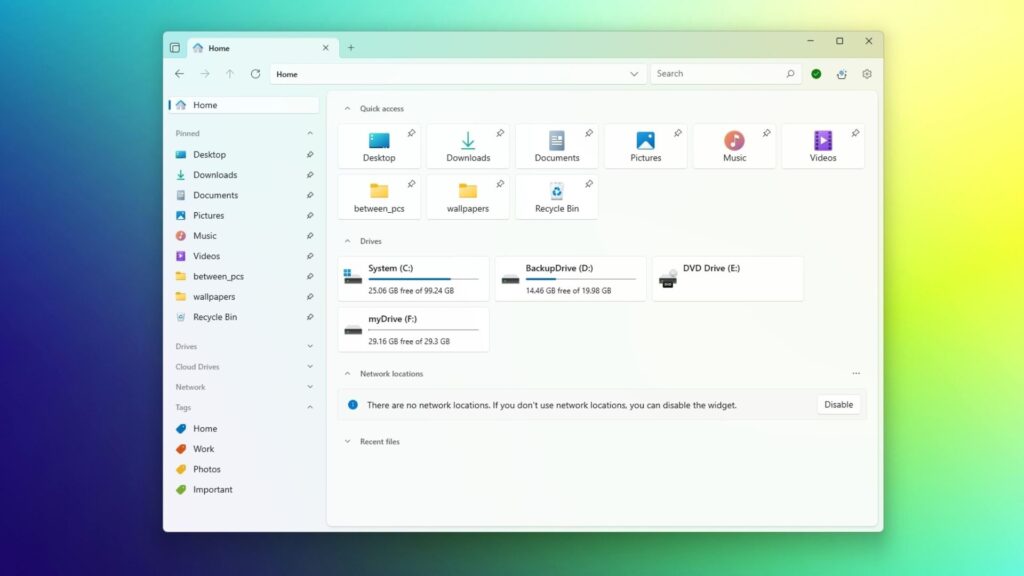Click the back arrow navigation icon
The image size is (1024, 576).
coord(179,74)
